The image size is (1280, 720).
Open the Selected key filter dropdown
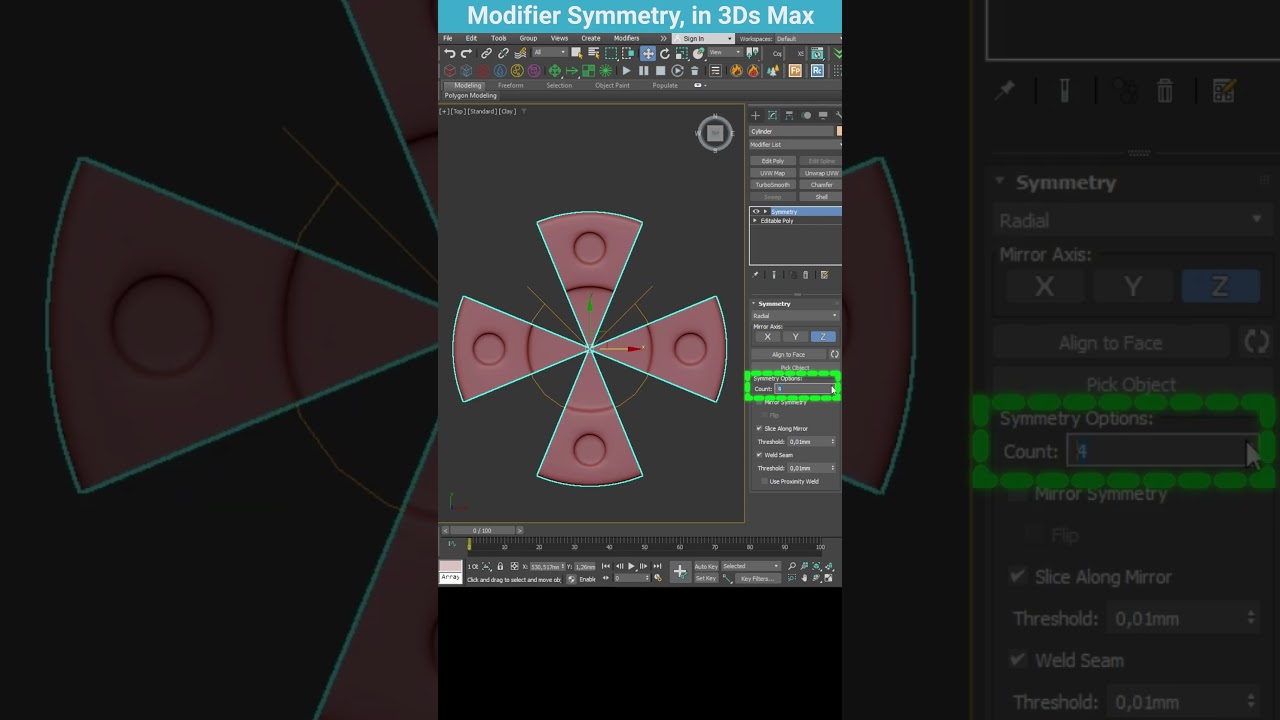coord(751,566)
